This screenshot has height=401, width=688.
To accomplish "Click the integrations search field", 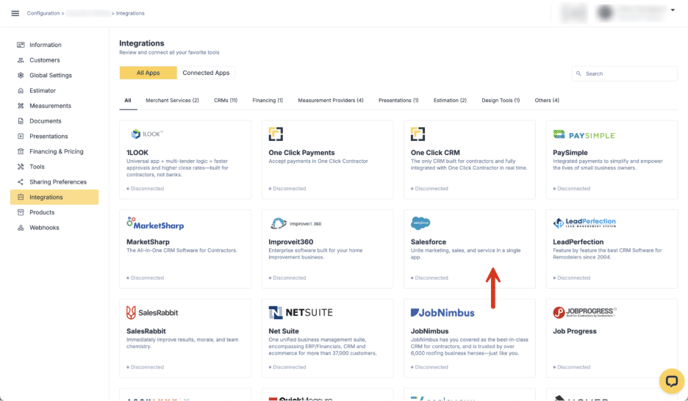I will point(628,74).
